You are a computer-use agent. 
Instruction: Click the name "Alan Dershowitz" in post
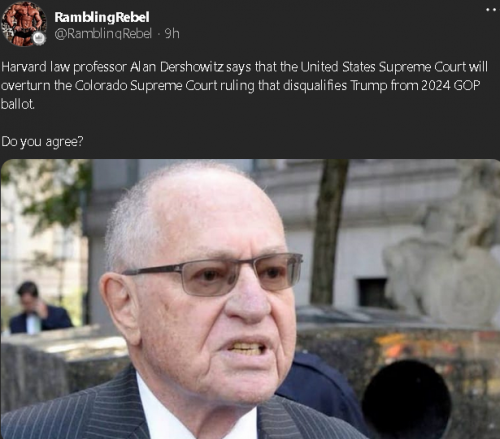(177, 67)
